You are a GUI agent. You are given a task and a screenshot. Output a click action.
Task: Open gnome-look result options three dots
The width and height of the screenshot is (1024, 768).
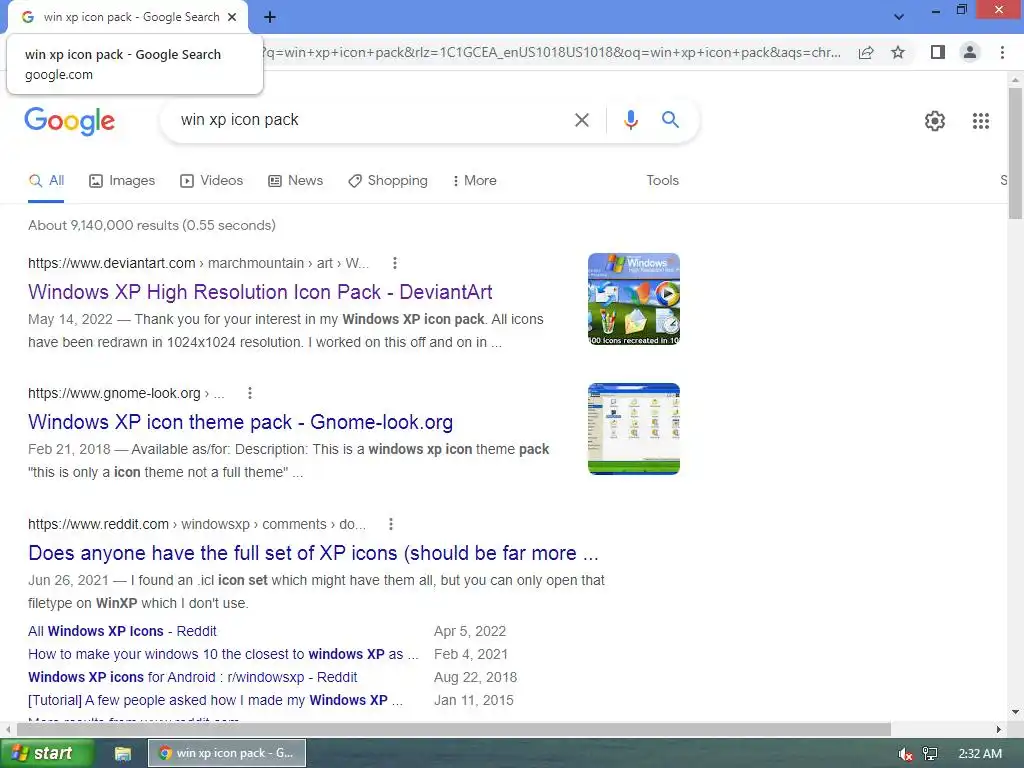(x=249, y=393)
